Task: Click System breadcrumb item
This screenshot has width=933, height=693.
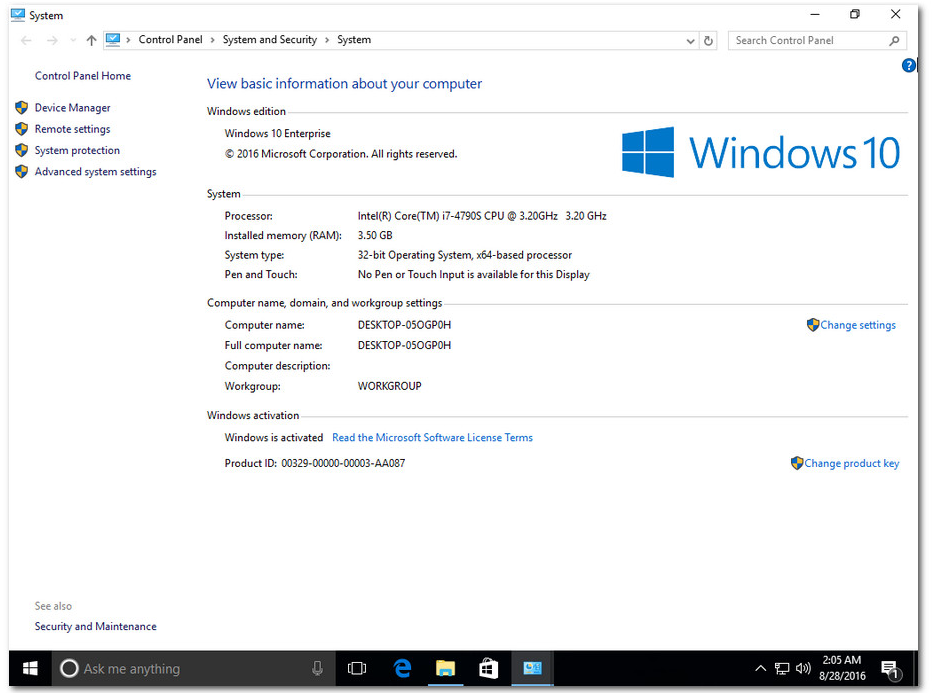Action: pos(354,39)
